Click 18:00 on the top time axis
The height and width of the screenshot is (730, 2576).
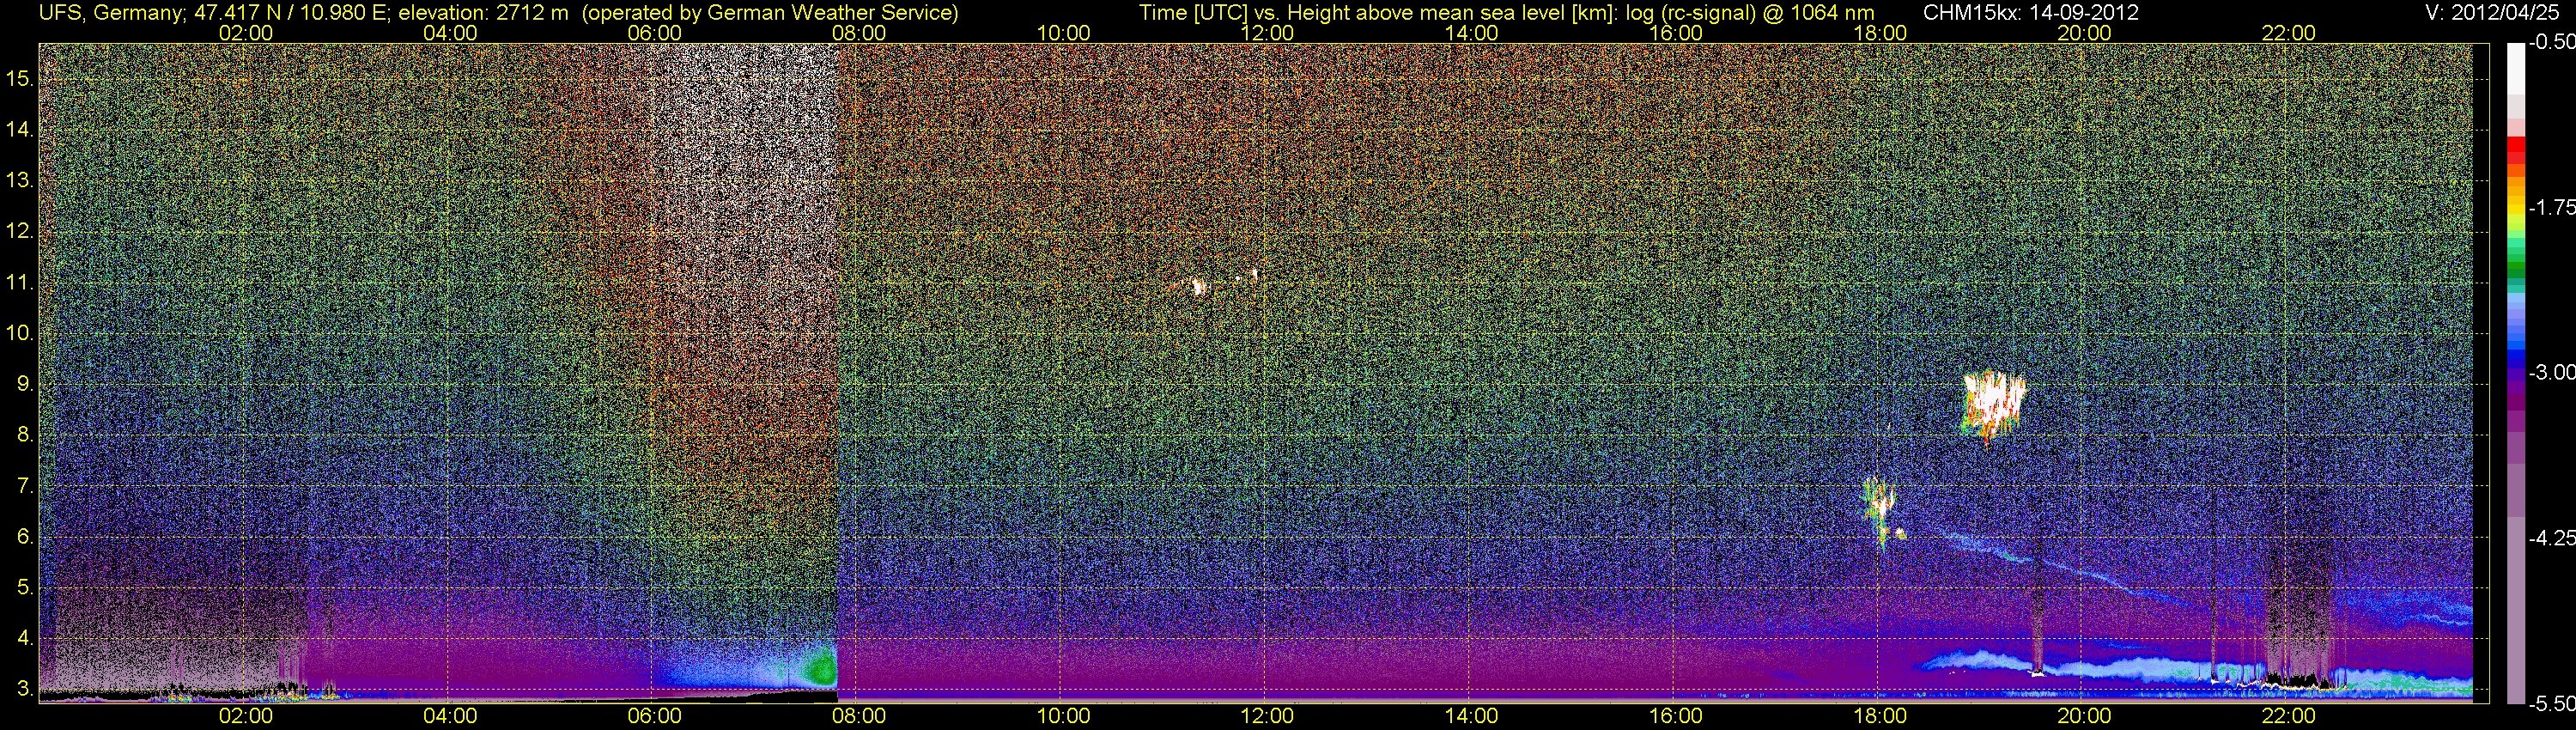click(1880, 33)
